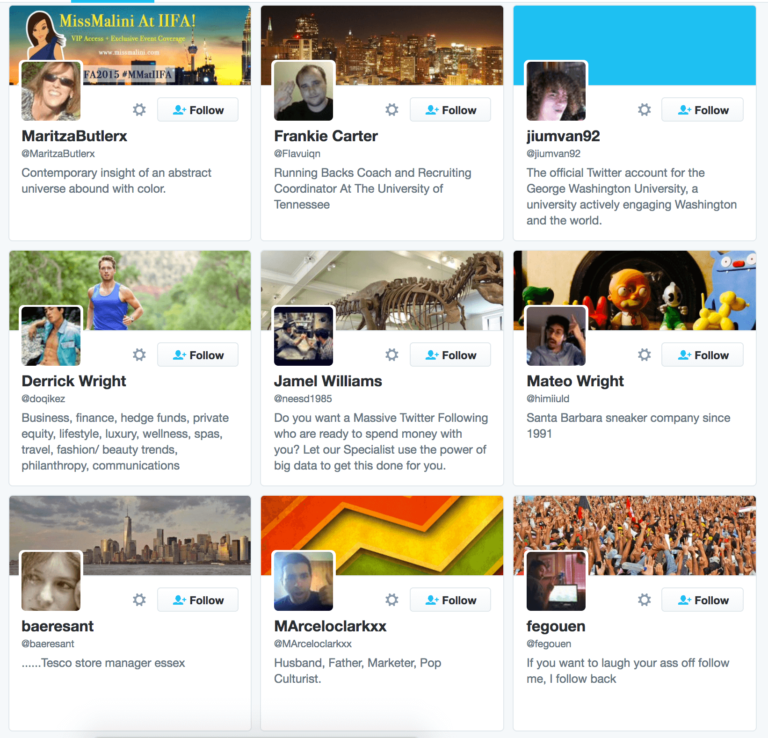
Task: Click gear icon on fegouen card
Action: pos(644,599)
